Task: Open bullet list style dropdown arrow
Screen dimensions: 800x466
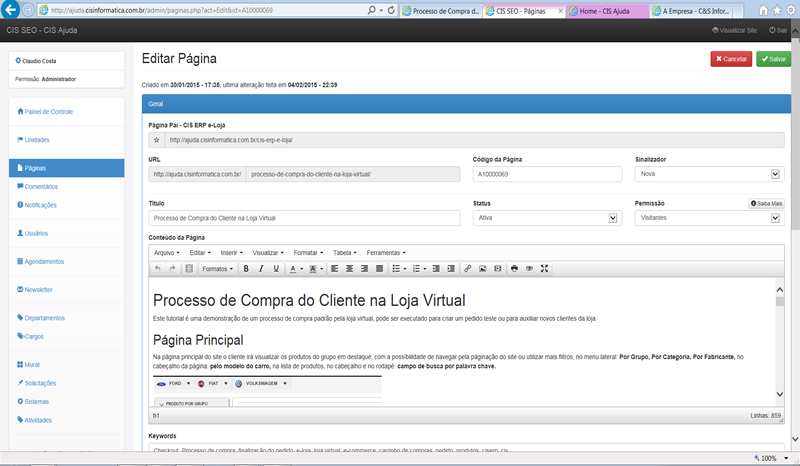Action: click(x=405, y=269)
